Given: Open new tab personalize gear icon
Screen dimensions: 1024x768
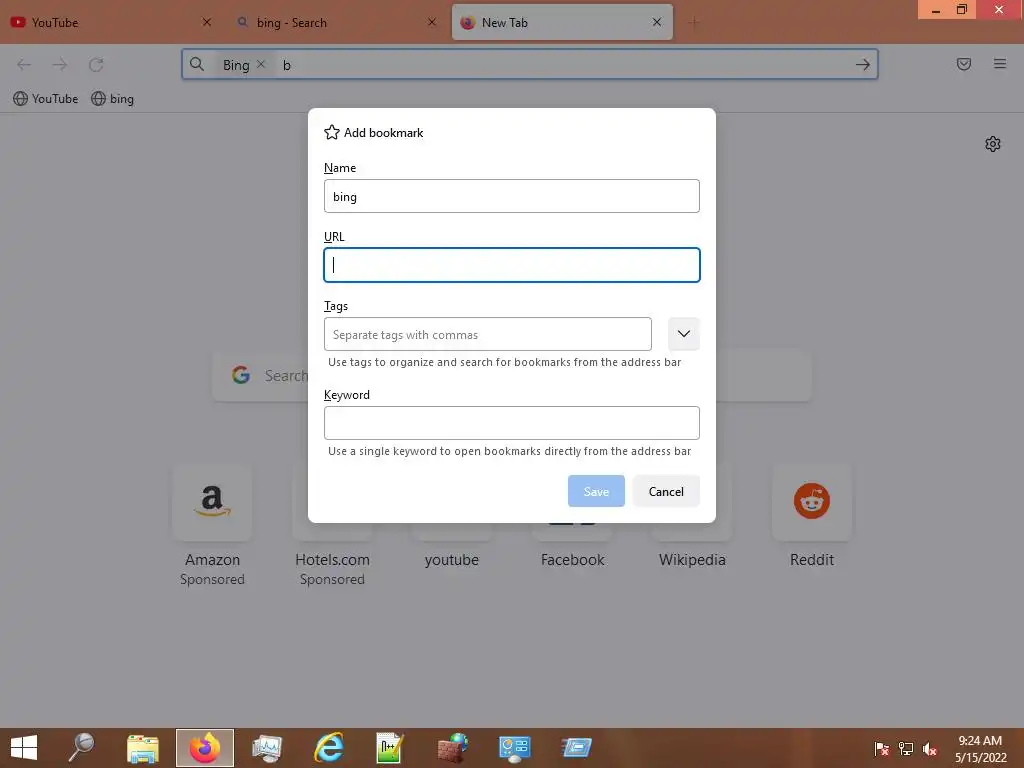Looking at the screenshot, I should pyautogui.click(x=993, y=144).
